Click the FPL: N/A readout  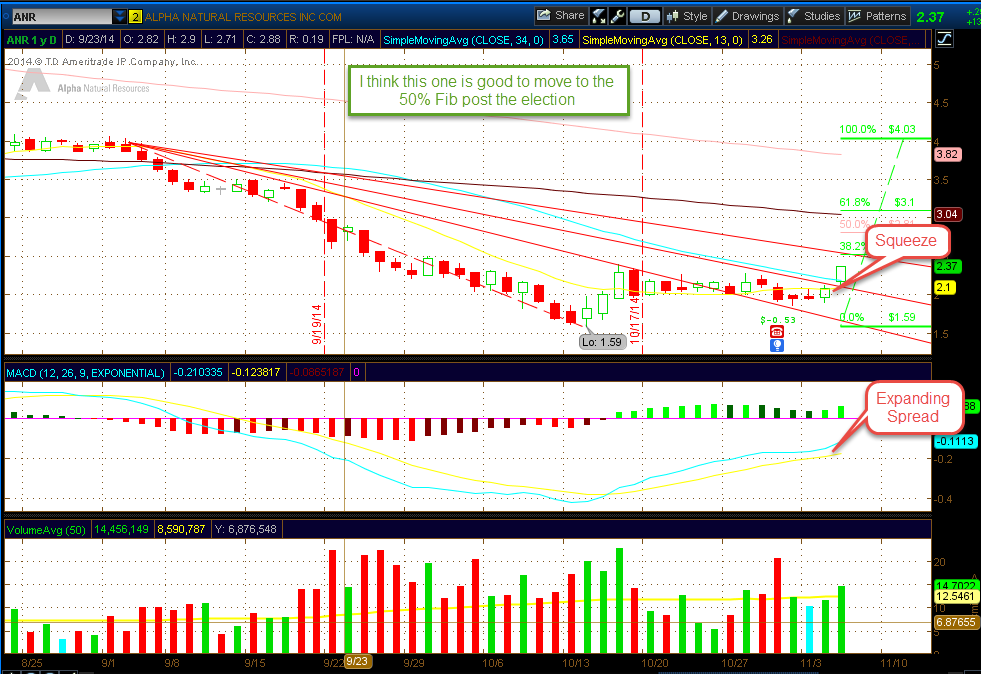[x=353, y=39]
